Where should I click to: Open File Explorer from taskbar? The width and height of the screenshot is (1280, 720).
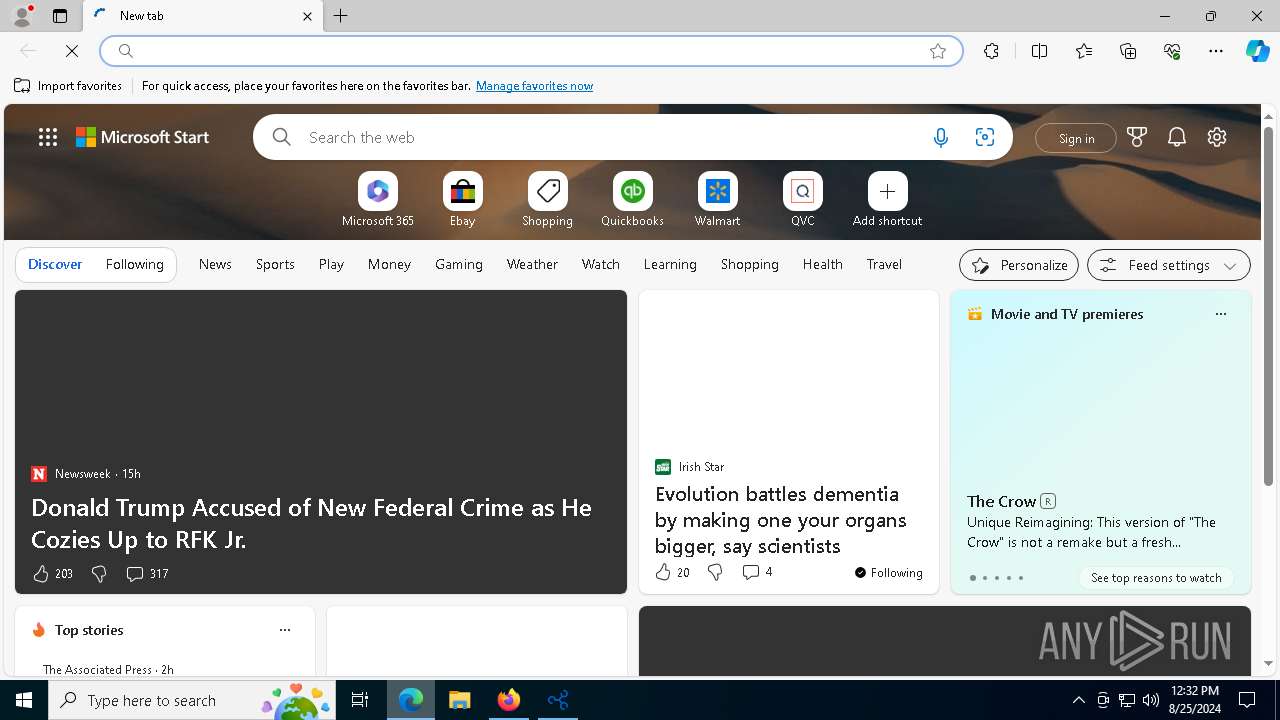tap(459, 700)
